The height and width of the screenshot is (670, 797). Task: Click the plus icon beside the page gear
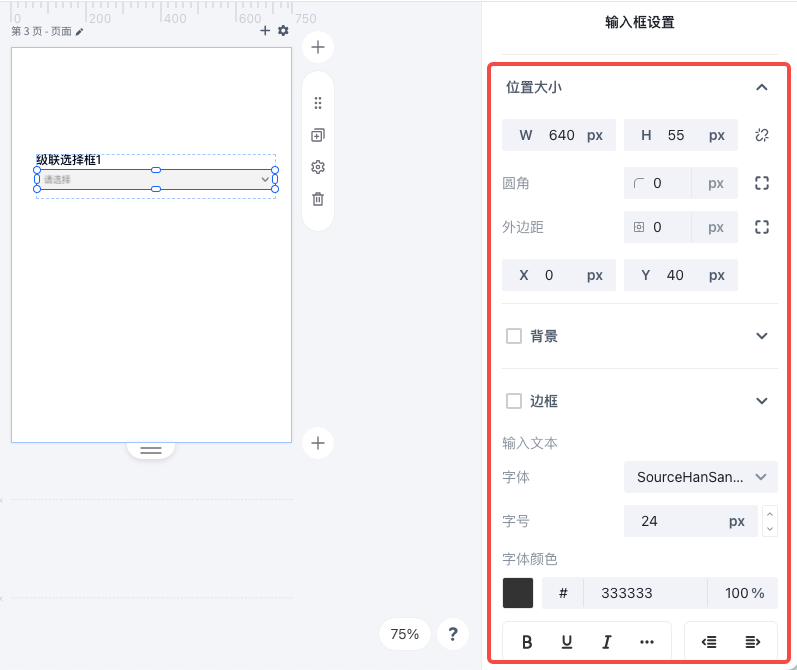tap(265, 31)
